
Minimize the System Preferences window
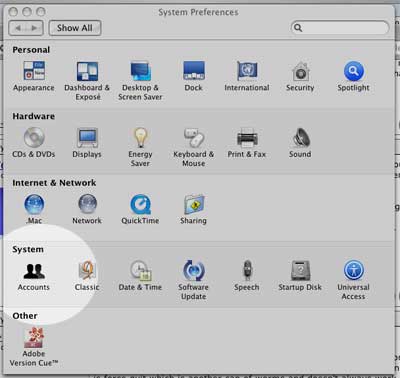[27, 12]
